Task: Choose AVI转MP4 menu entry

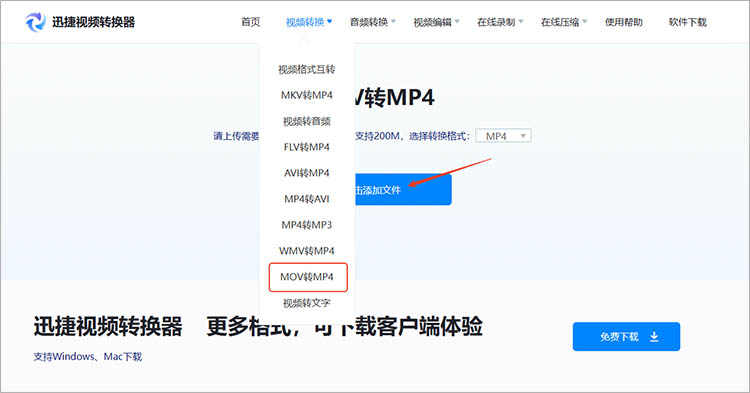Action: click(307, 173)
